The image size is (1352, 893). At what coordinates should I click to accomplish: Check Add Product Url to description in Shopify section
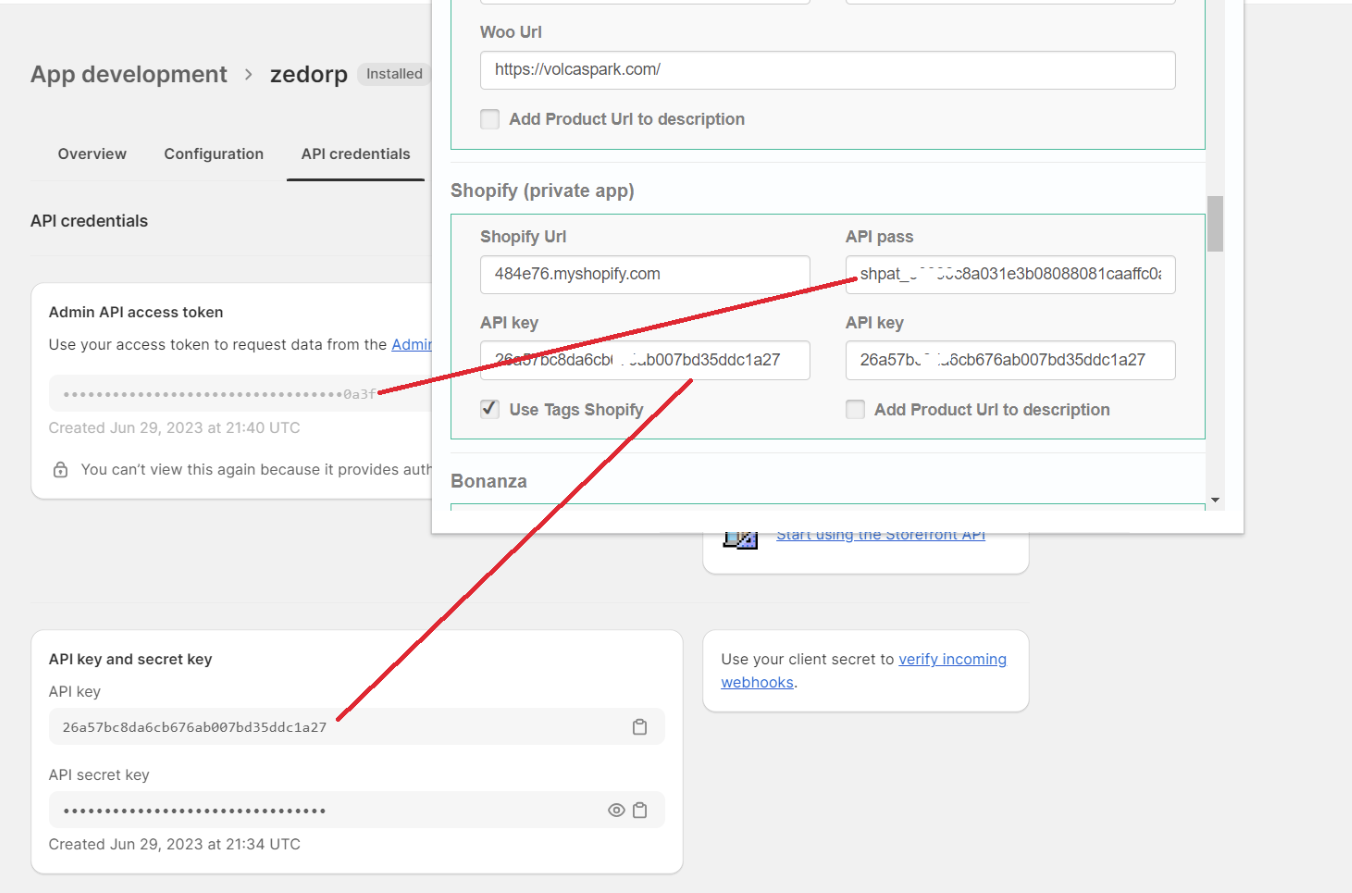tap(855, 409)
